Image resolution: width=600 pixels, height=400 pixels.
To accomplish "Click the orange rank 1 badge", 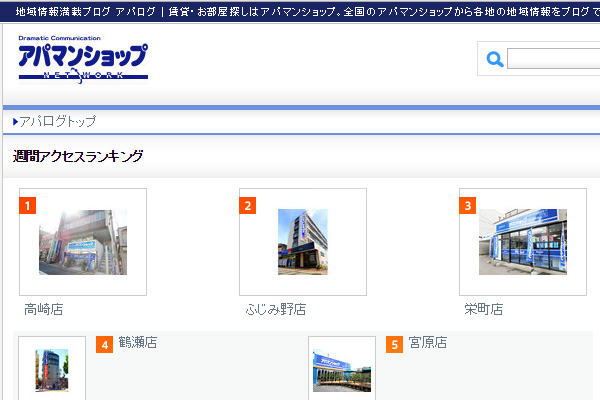I will pyautogui.click(x=29, y=206).
